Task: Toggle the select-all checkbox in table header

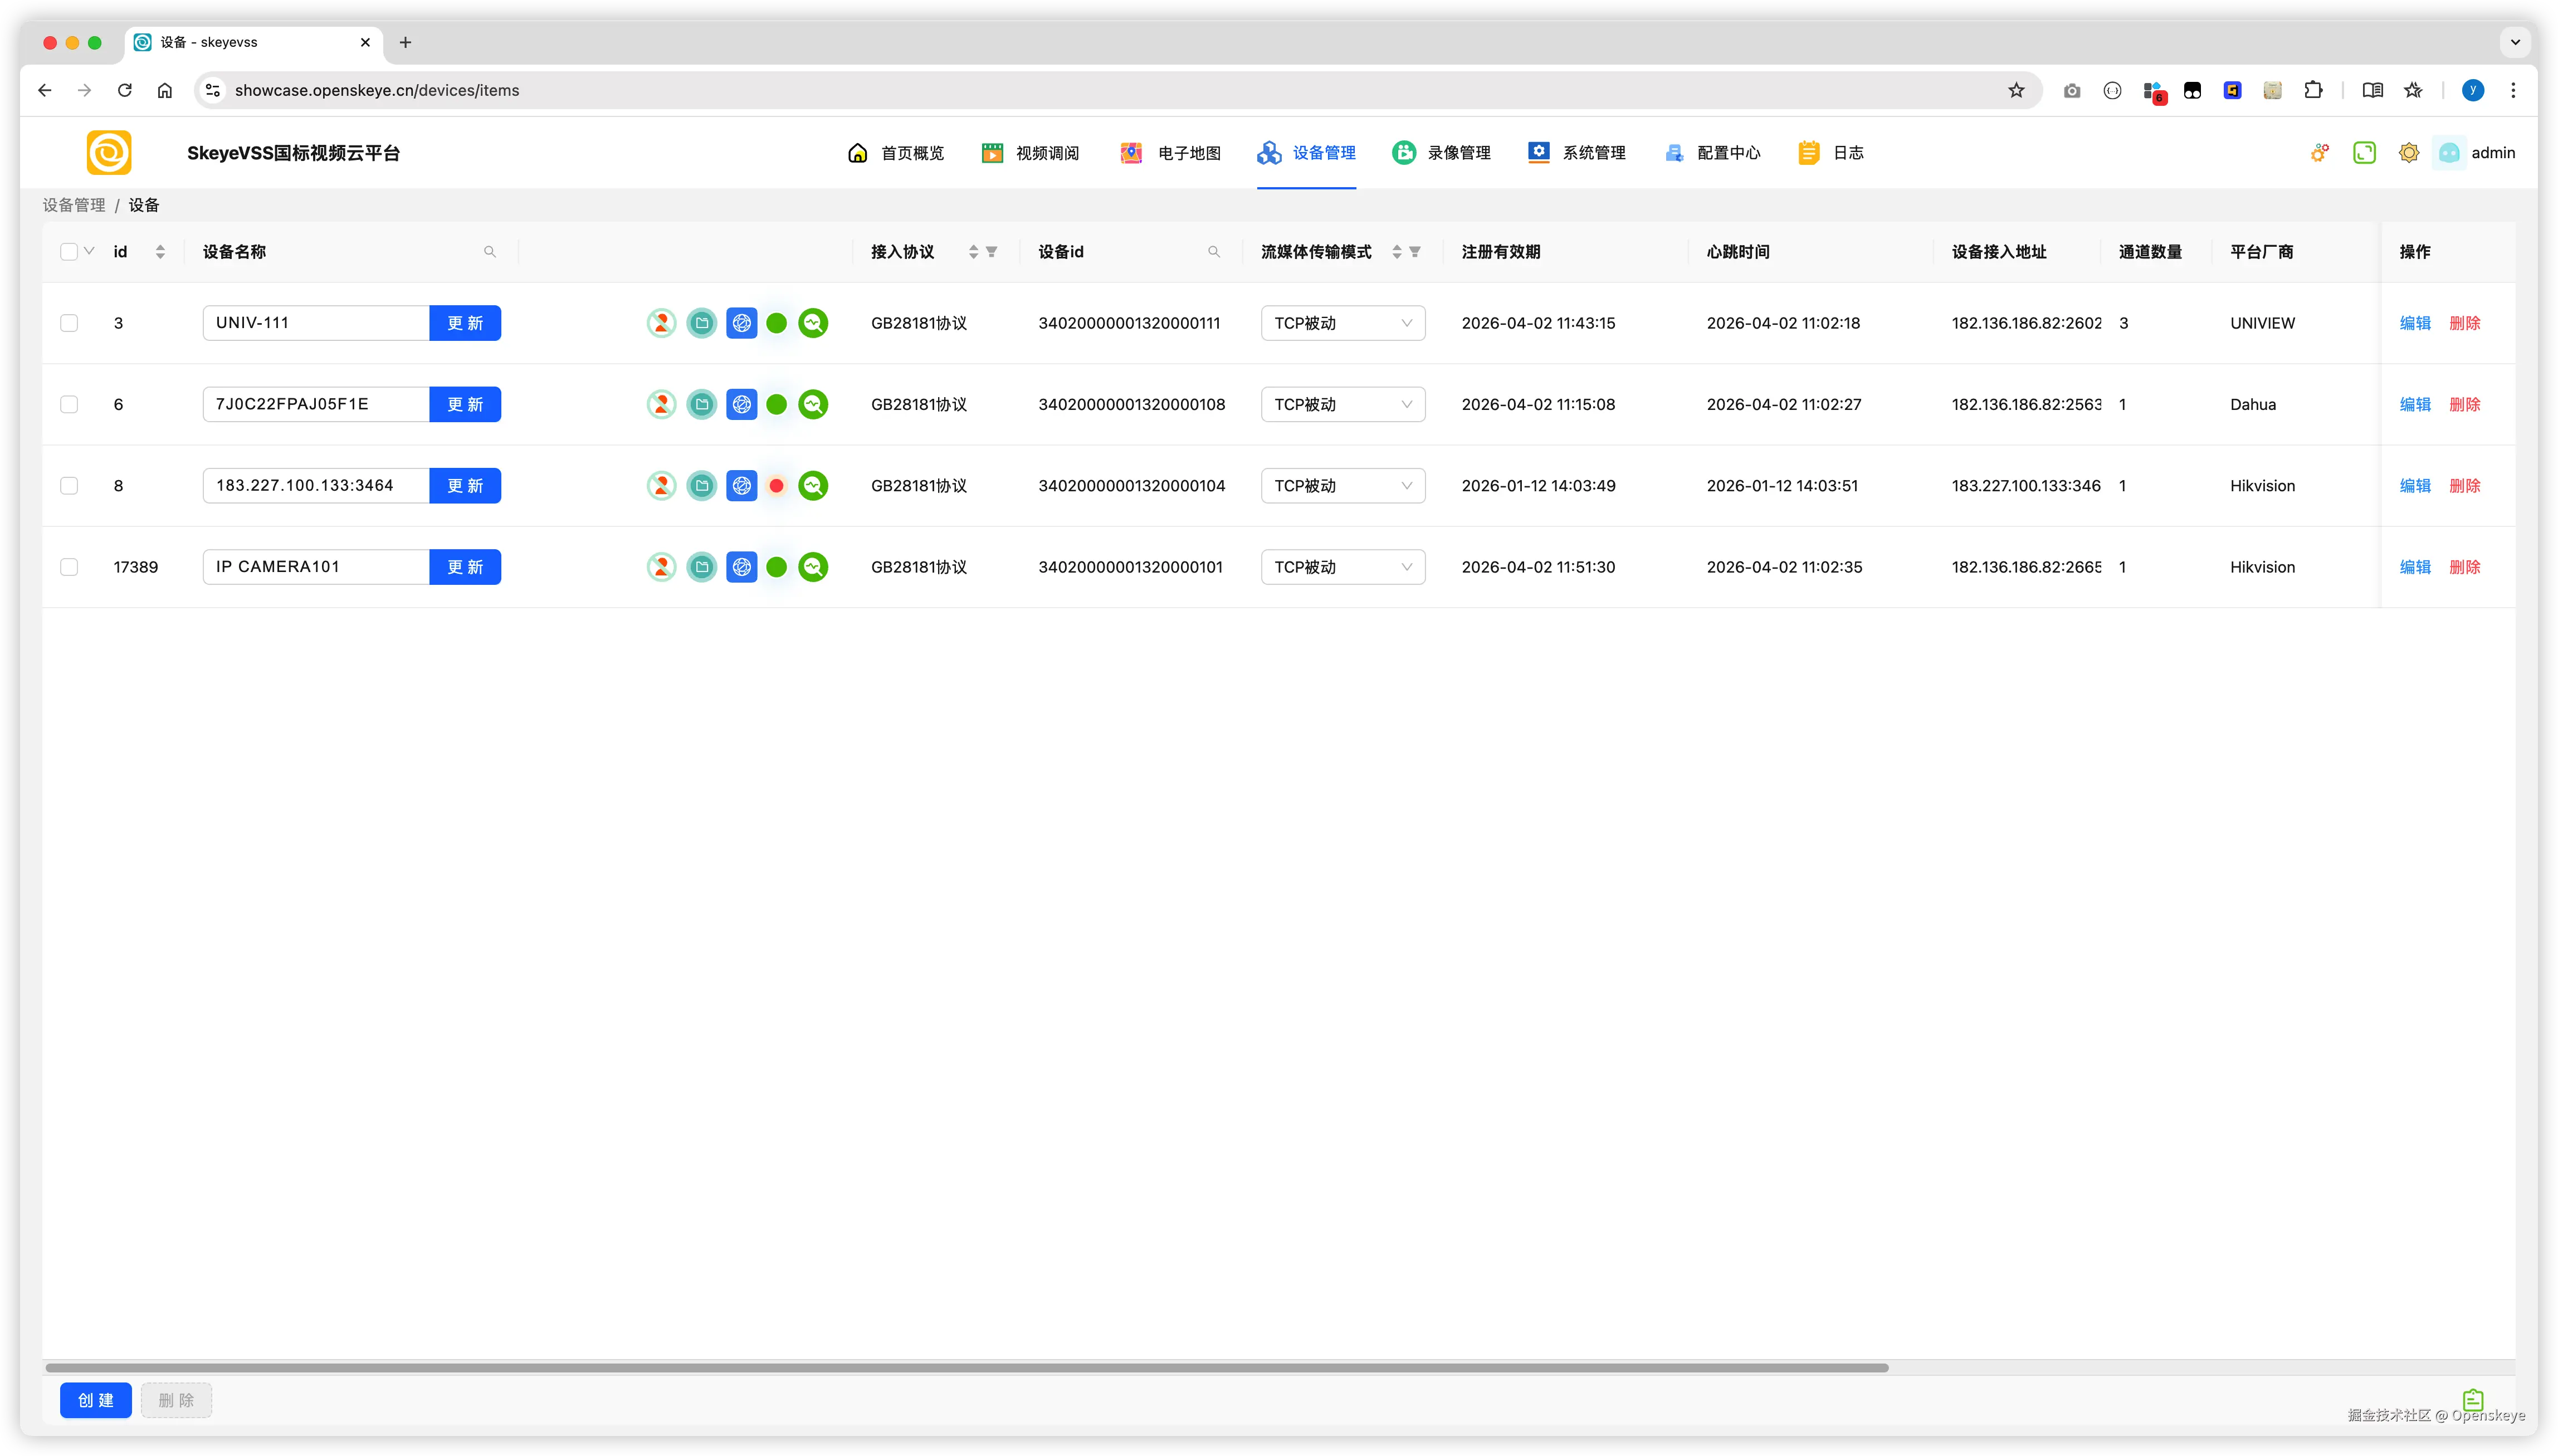Action: [x=69, y=252]
